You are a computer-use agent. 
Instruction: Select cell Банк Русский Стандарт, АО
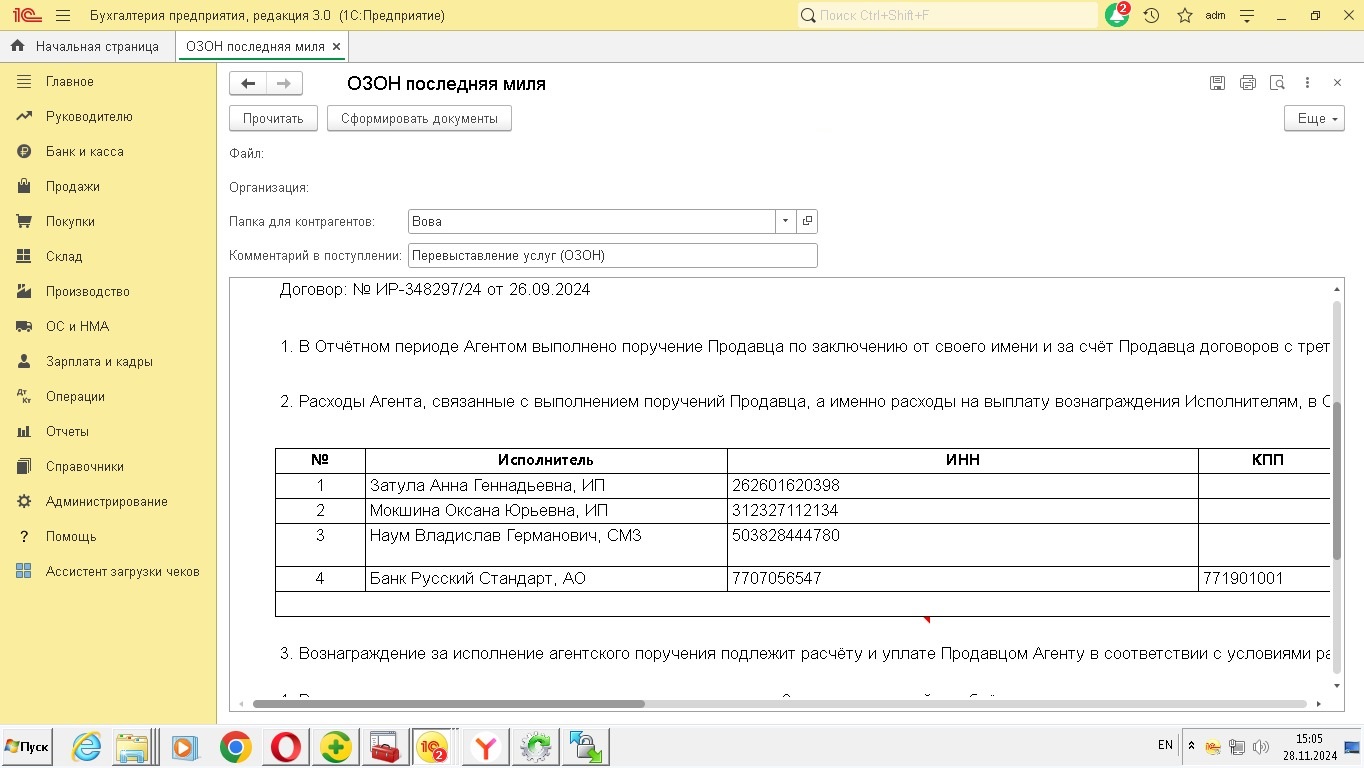tap(546, 579)
